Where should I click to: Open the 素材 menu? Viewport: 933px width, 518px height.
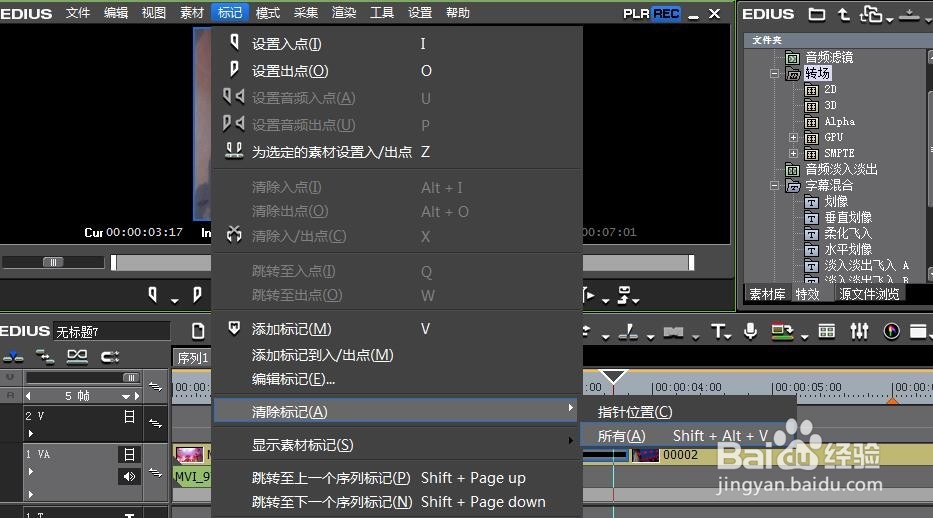tap(192, 12)
